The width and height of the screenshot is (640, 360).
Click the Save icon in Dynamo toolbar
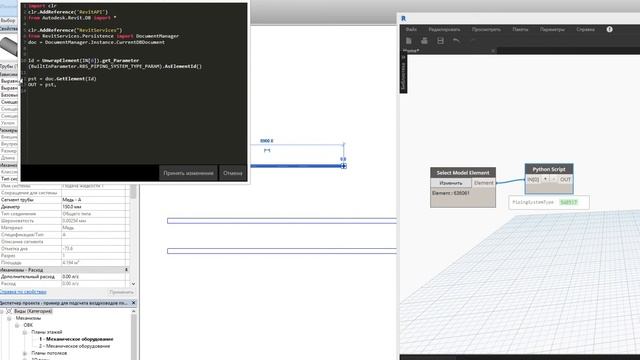440,40
